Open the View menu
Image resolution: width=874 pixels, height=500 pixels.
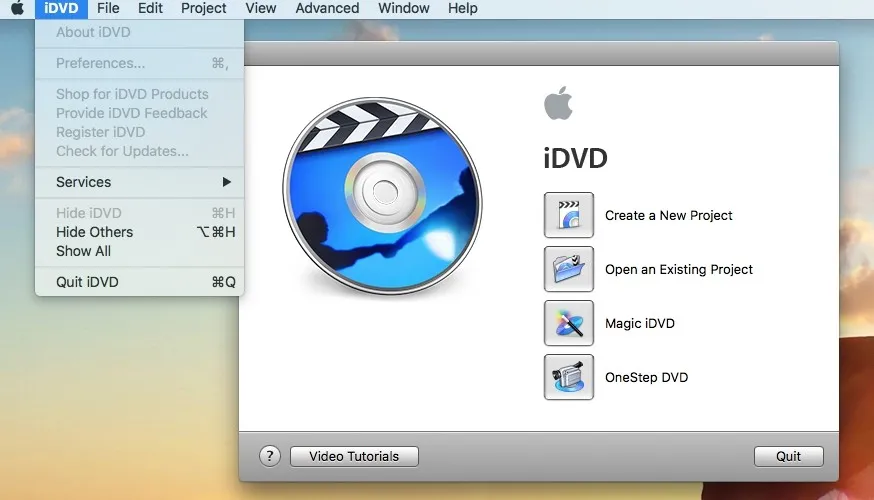(x=261, y=8)
